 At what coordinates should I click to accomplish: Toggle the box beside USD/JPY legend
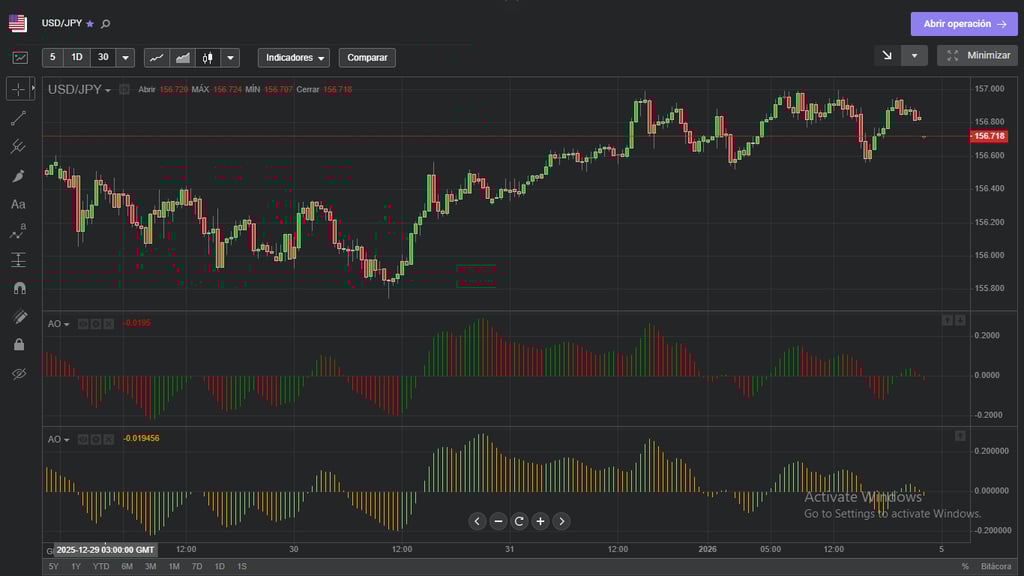(x=124, y=89)
